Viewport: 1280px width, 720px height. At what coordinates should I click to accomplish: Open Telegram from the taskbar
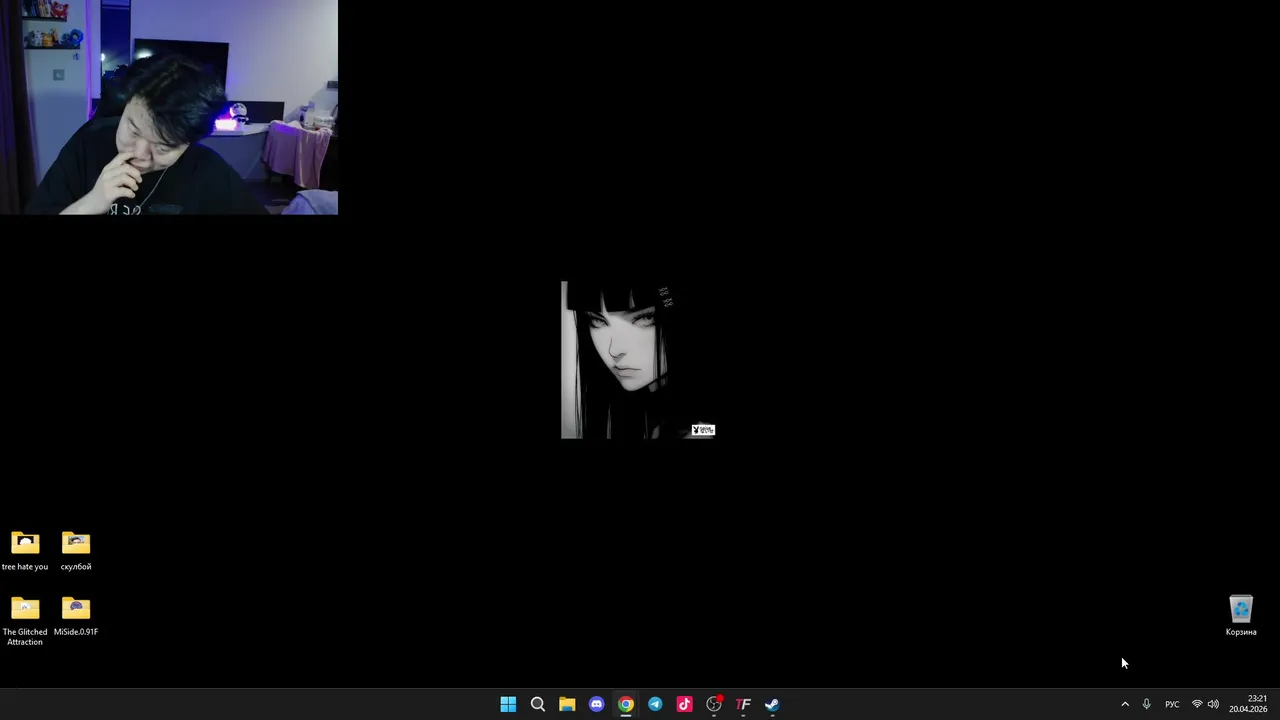coord(655,704)
